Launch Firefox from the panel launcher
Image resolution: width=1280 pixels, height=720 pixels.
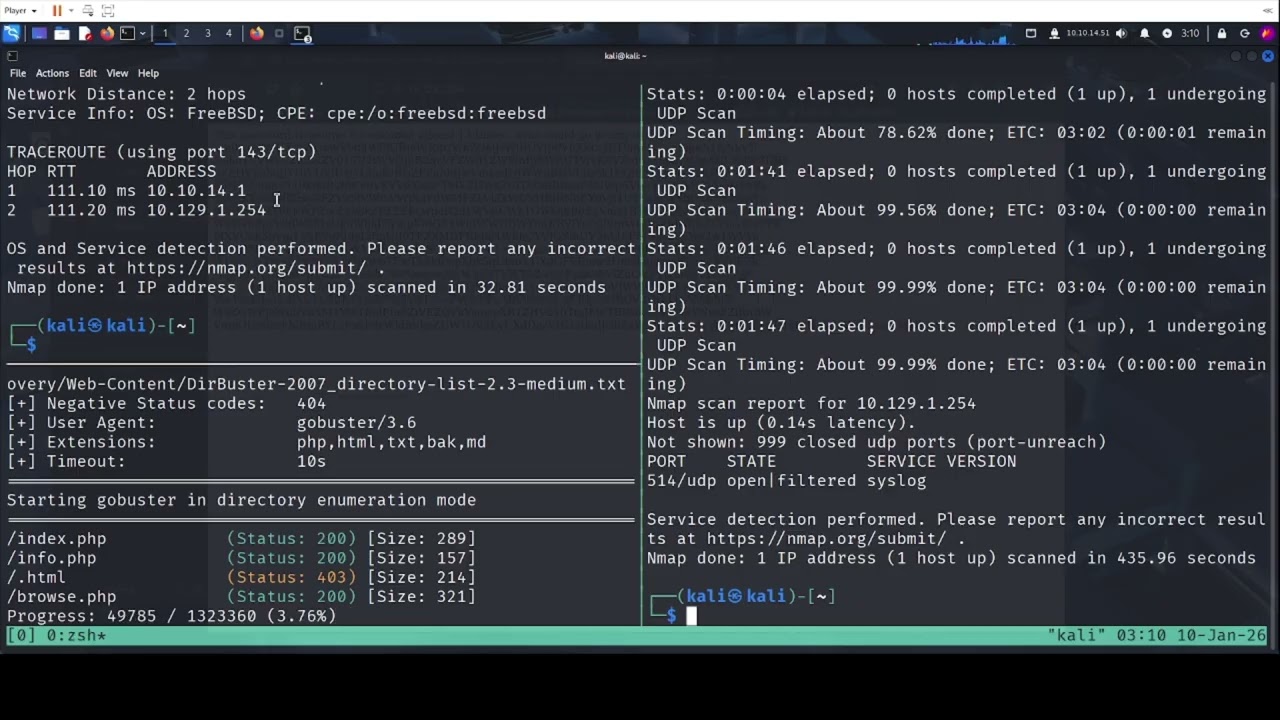pyautogui.click(x=107, y=33)
